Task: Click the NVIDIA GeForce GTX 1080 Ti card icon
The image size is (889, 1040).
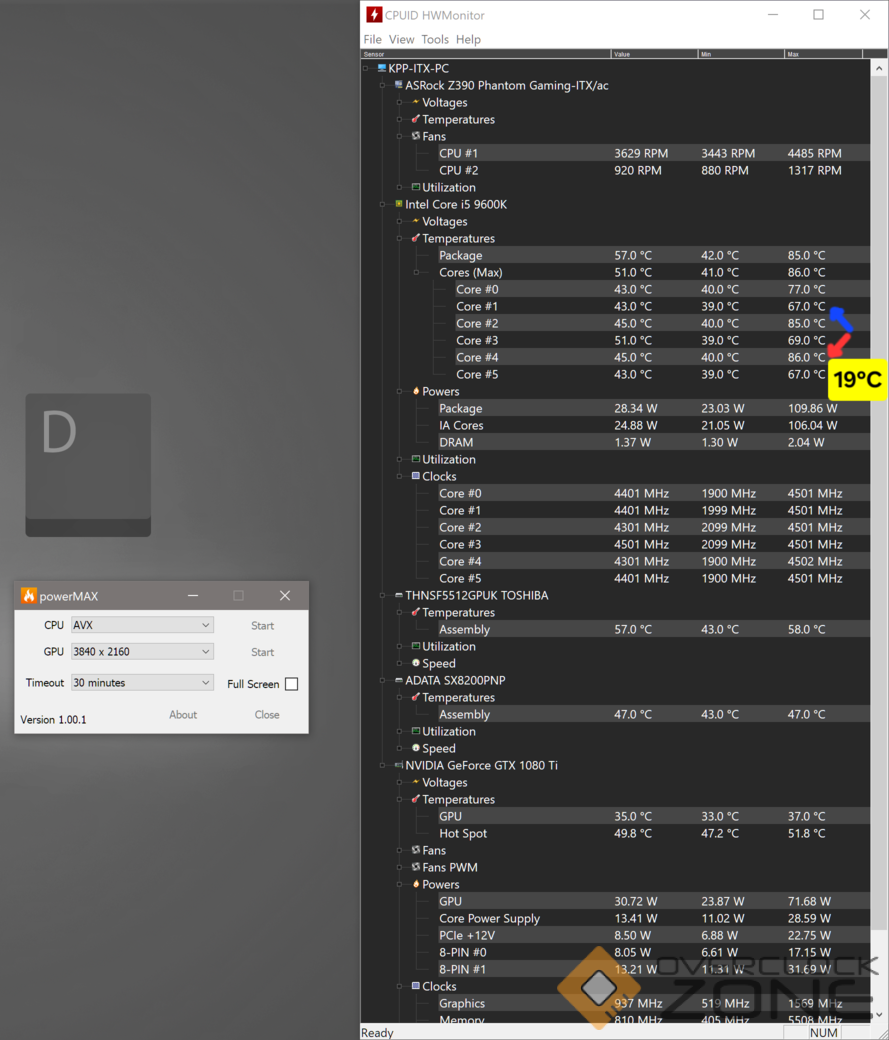Action: (x=399, y=765)
